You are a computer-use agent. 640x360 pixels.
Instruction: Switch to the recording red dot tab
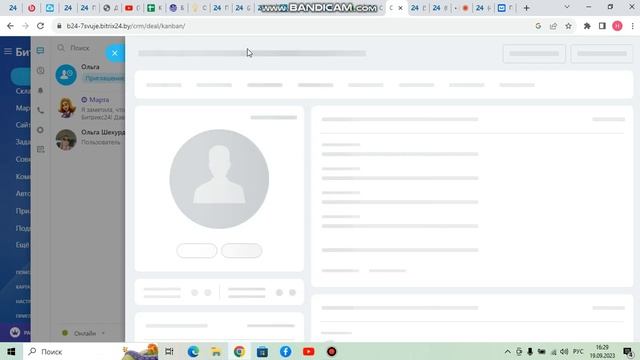(465, 8)
